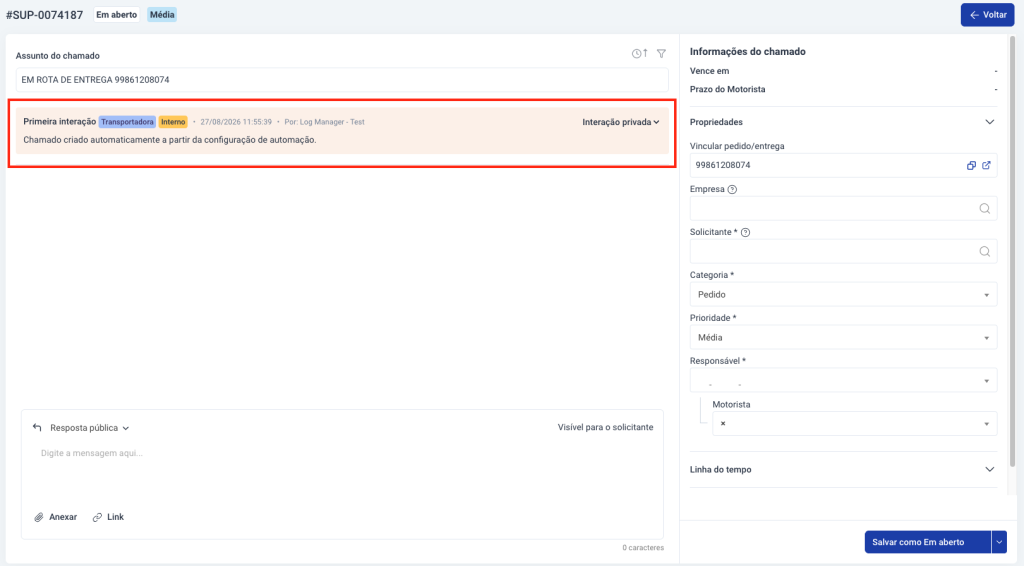Insert a Link in the reply
This screenshot has height=566, width=1024.
tap(108, 517)
